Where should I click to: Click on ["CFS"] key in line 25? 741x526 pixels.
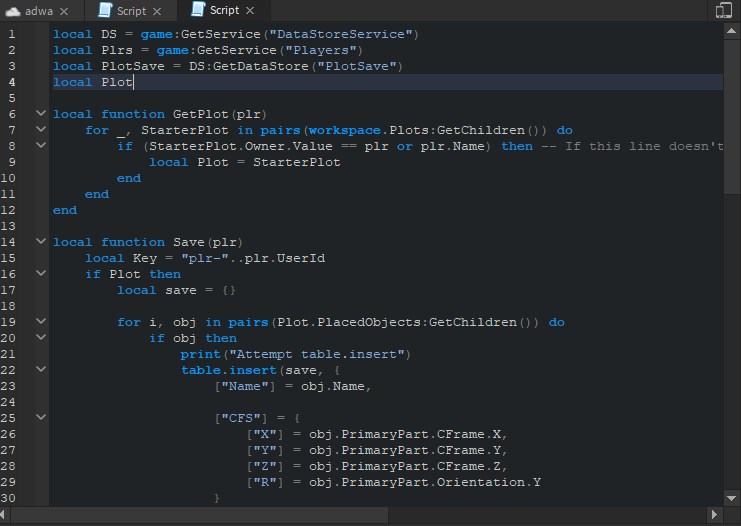(x=241, y=418)
